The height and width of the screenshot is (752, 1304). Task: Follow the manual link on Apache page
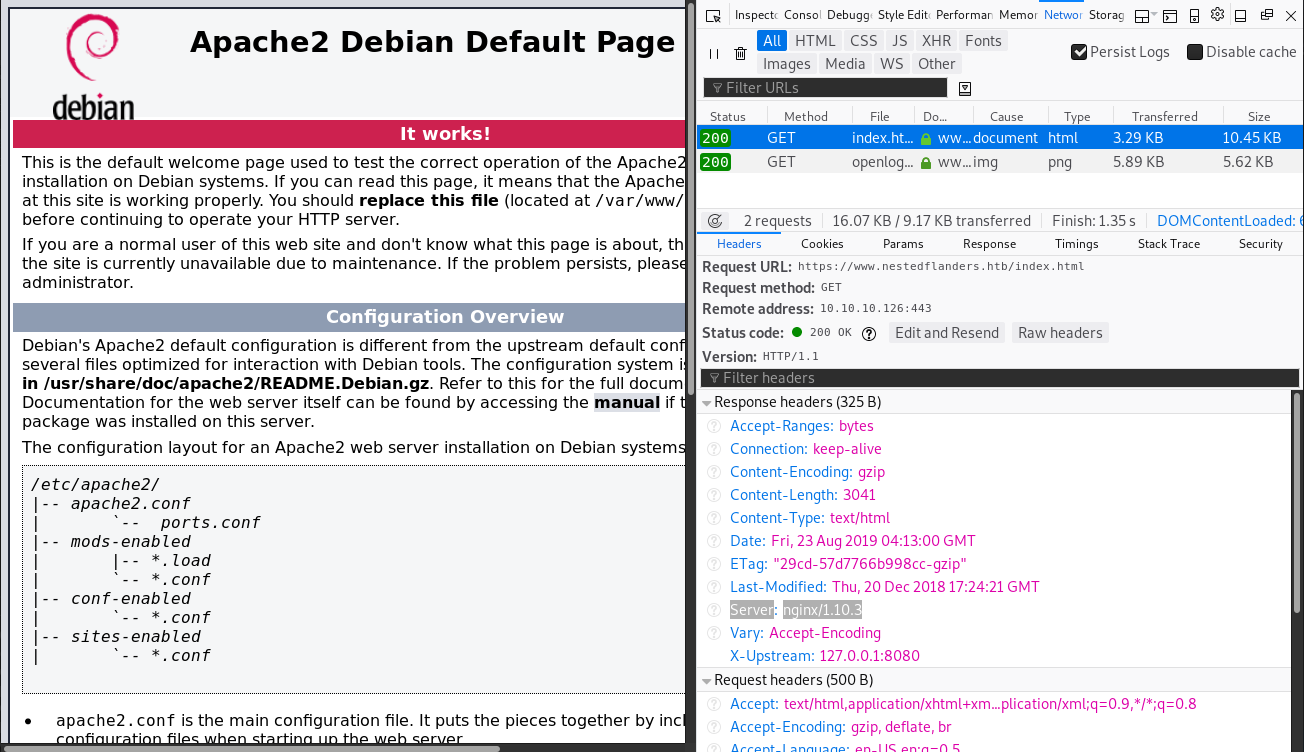[x=627, y=402]
